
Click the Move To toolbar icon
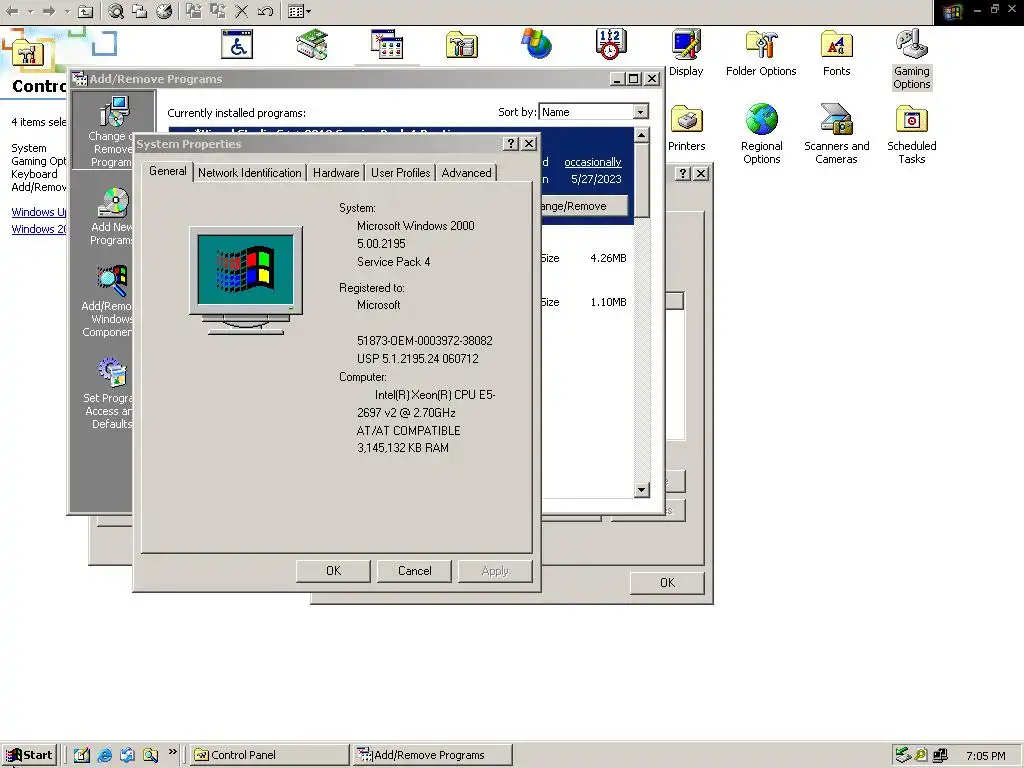[194, 11]
